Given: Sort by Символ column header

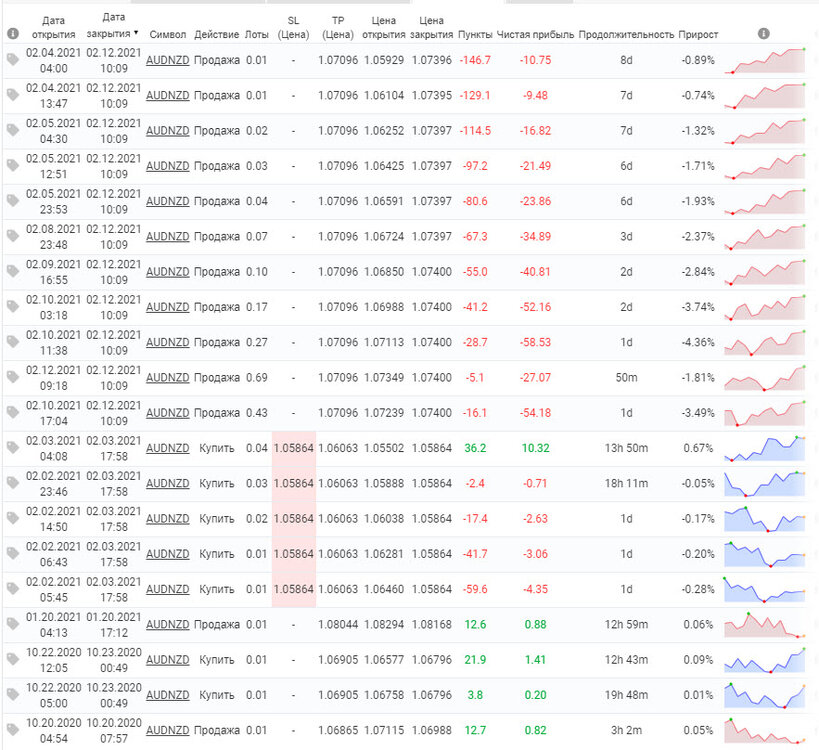Looking at the screenshot, I should click(168, 34).
